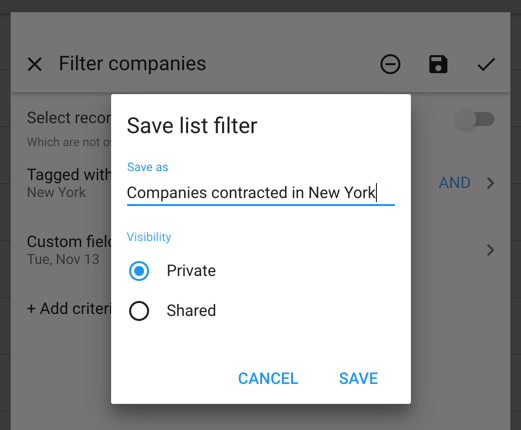
Task: Expand the Tagged with chevron arrow
Action: click(x=490, y=183)
